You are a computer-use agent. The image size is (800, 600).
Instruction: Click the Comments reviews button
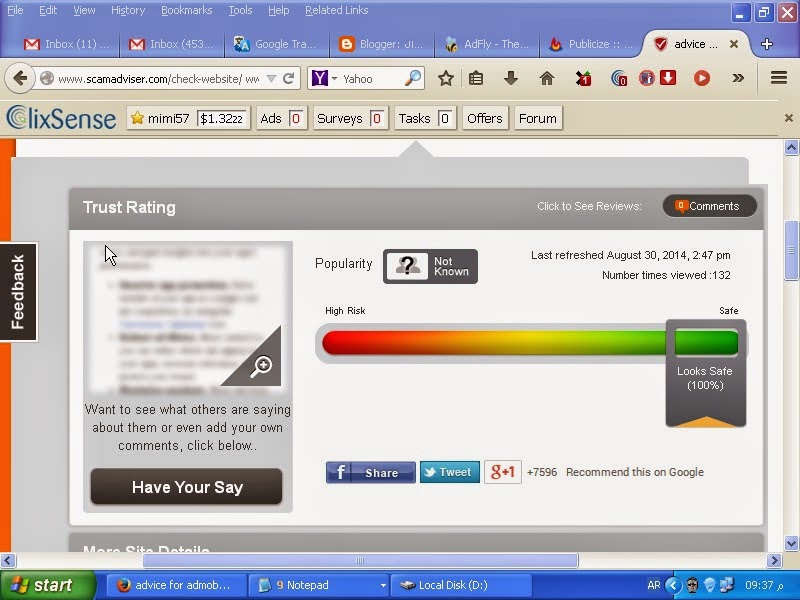click(x=709, y=206)
